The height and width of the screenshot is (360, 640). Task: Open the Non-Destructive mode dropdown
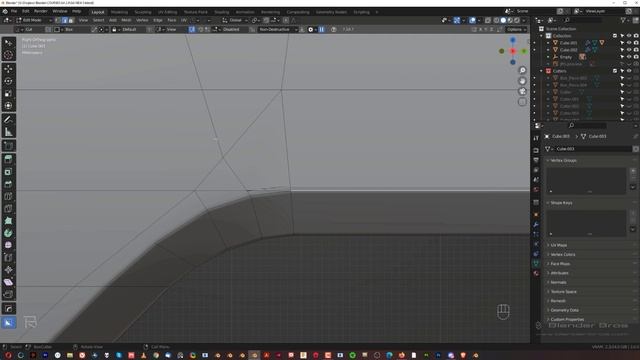278,29
